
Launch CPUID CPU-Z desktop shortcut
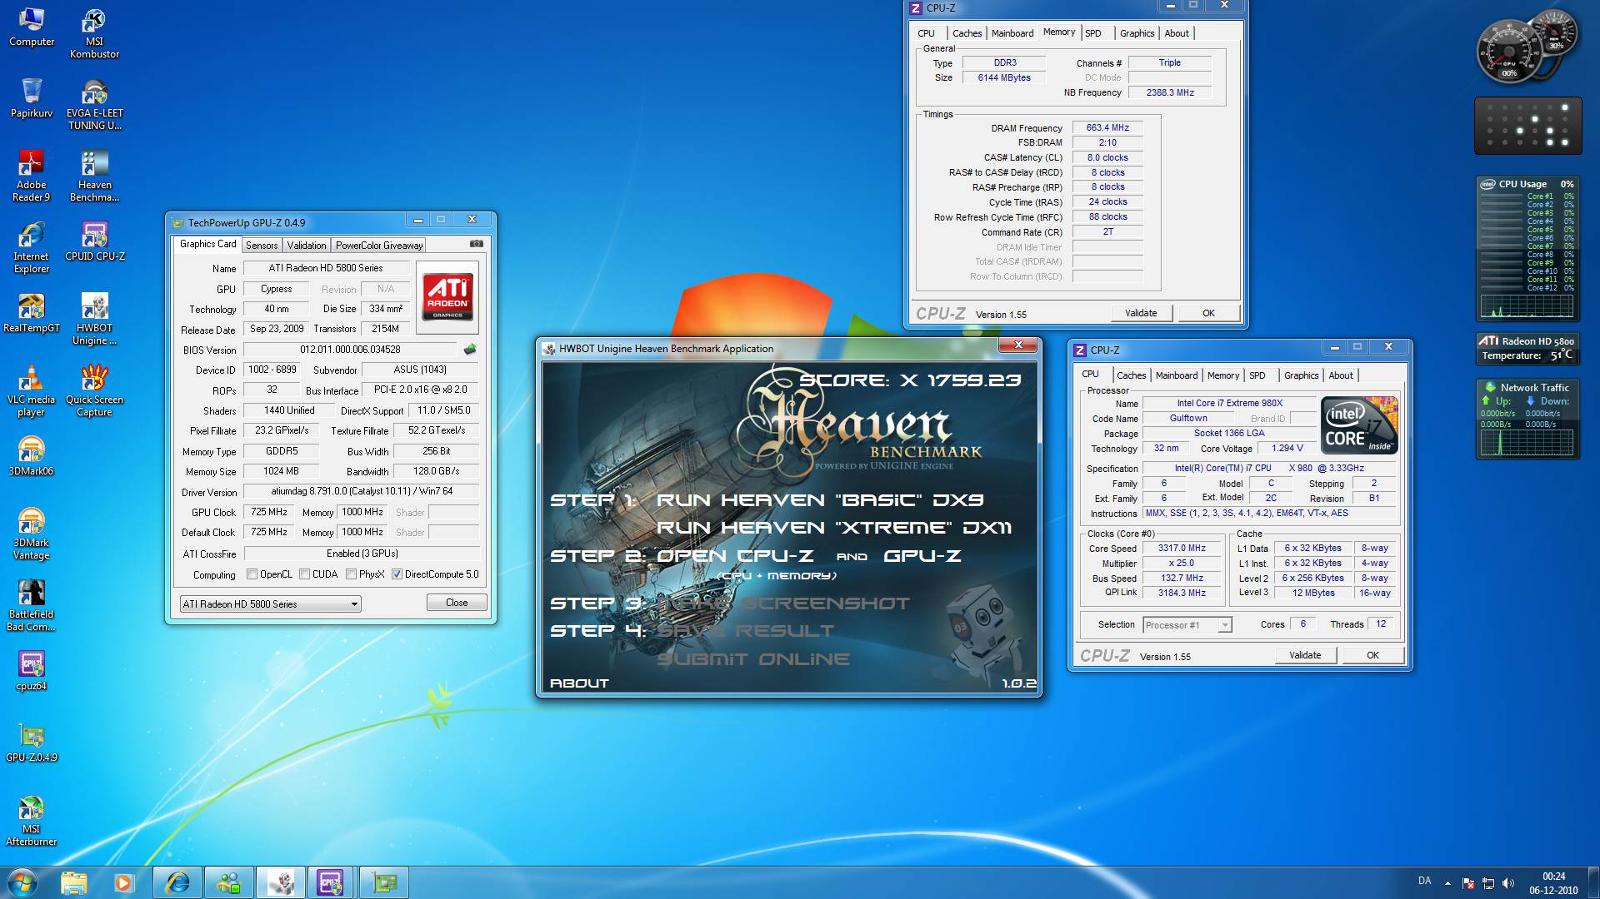(94, 241)
